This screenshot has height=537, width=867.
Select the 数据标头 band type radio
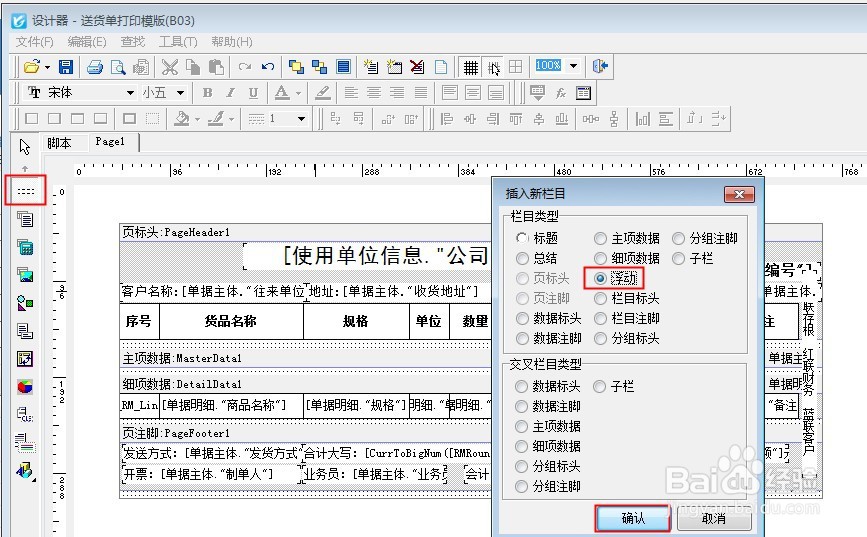tap(521, 319)
